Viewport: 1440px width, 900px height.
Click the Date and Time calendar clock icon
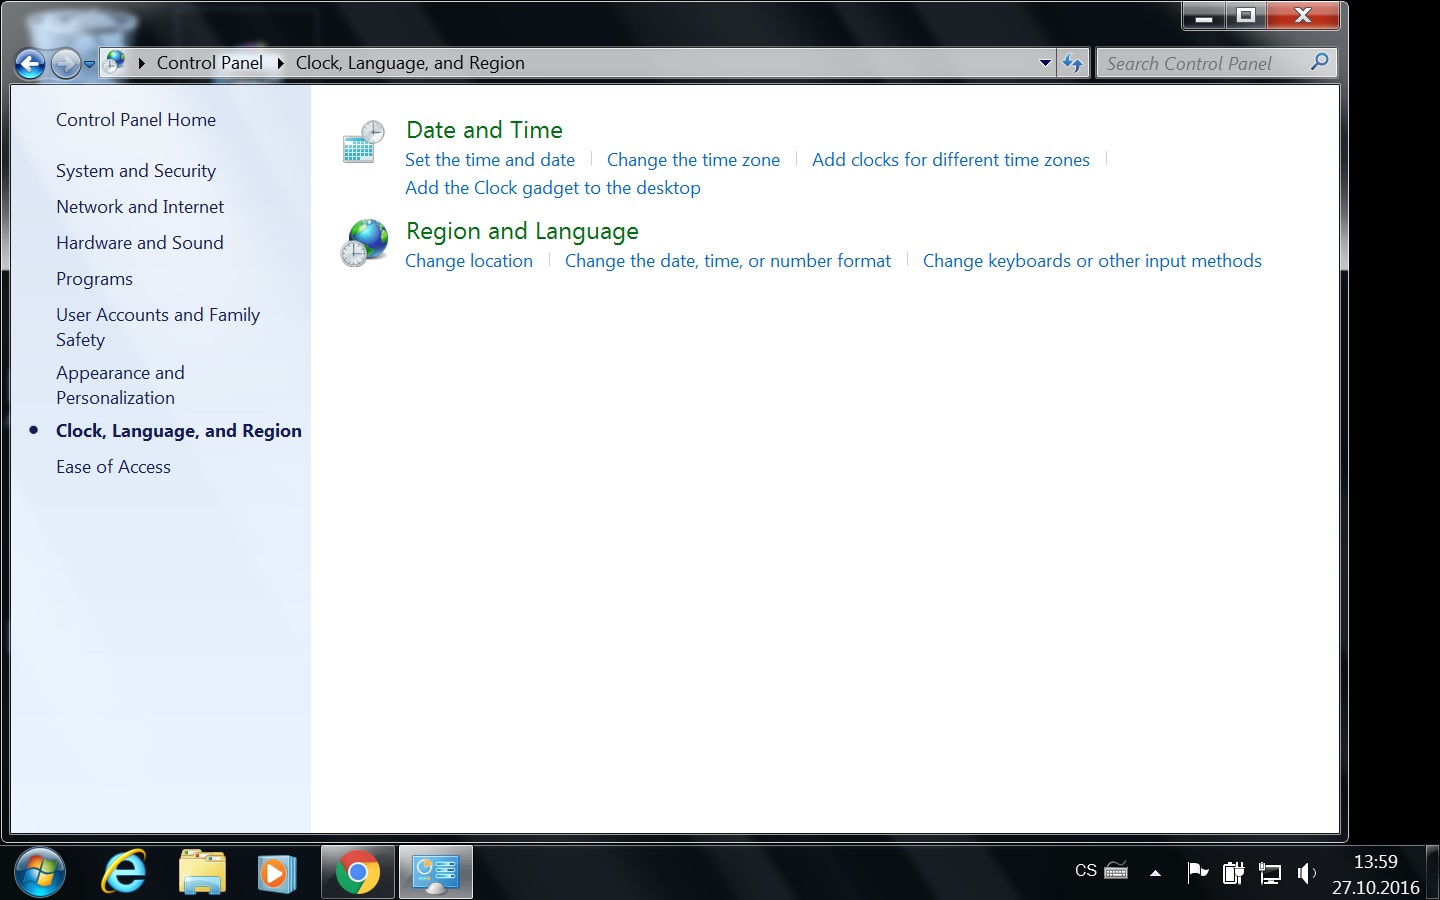(x=363, y=143)
